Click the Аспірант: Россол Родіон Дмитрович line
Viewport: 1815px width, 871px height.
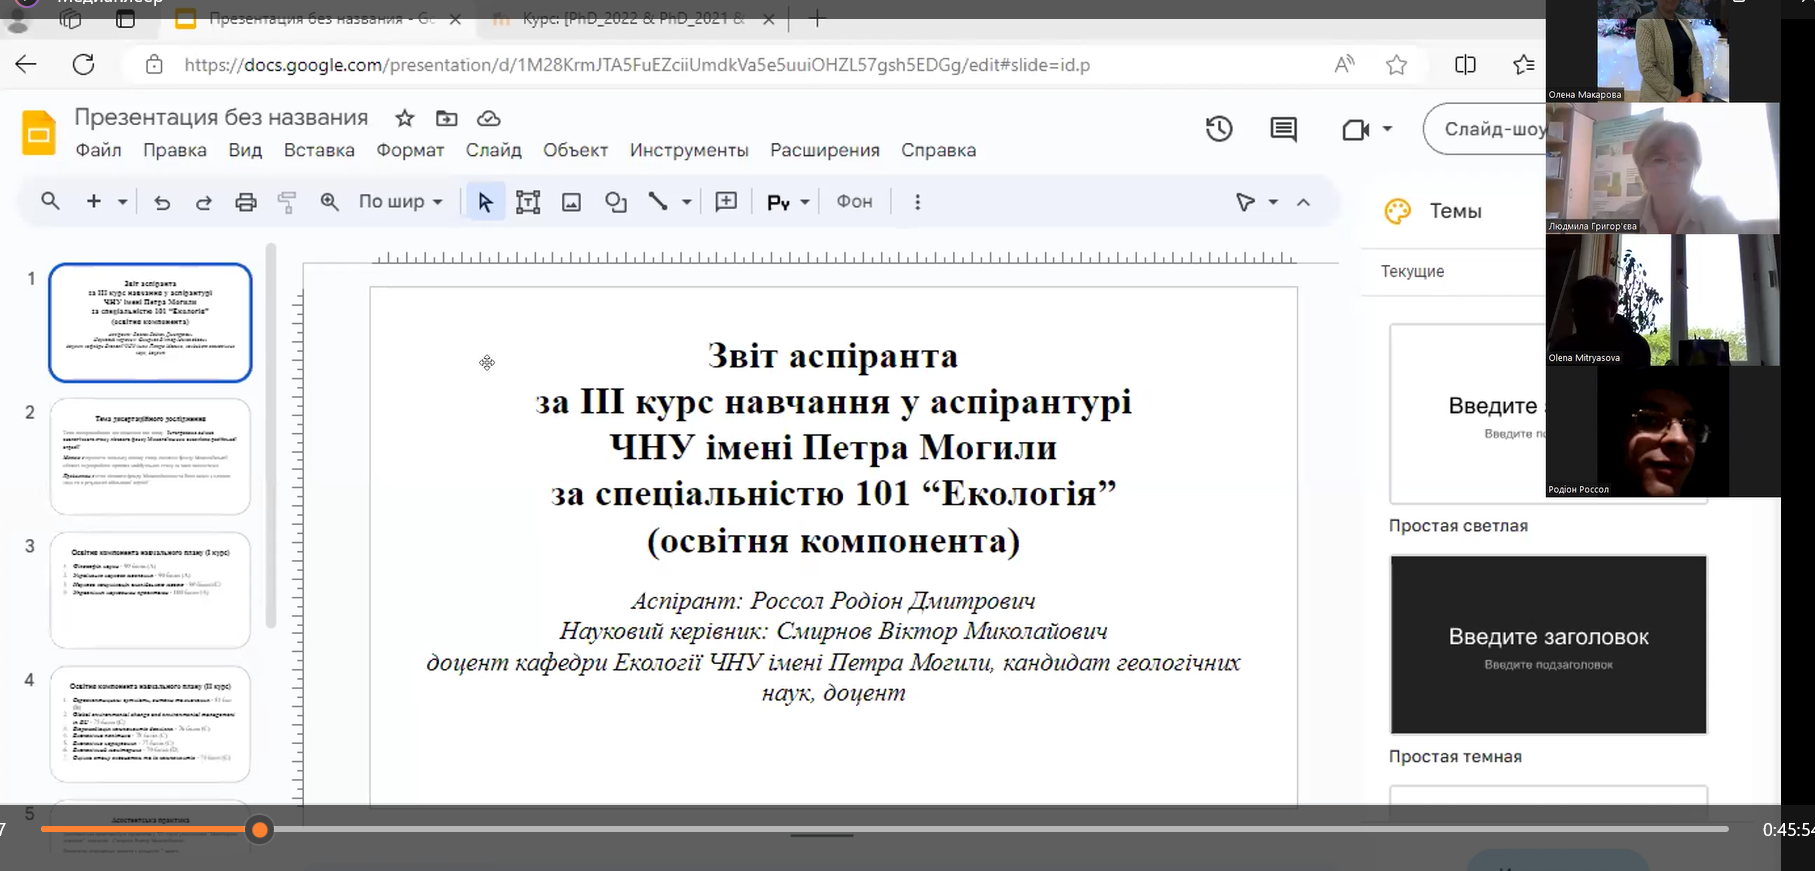pos(833,601)
